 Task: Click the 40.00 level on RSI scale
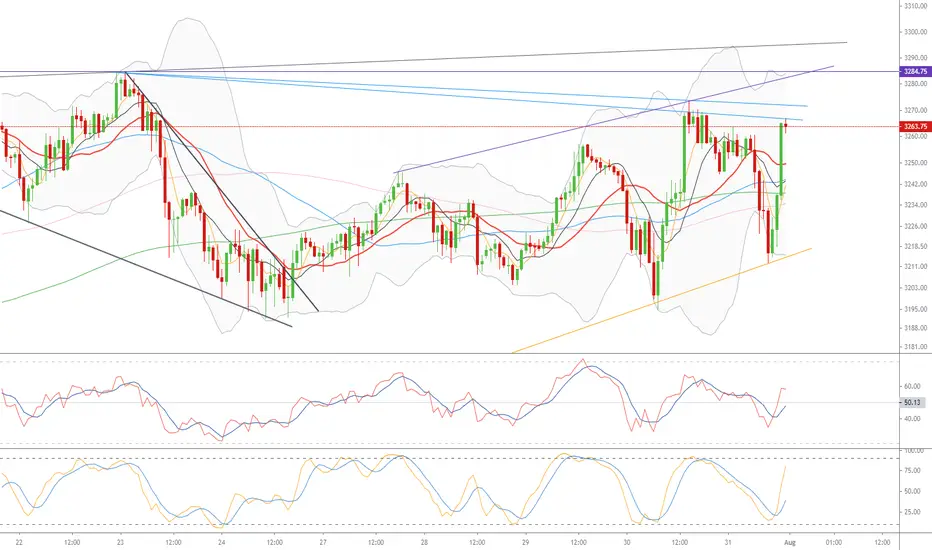click(x=912, y=419)
